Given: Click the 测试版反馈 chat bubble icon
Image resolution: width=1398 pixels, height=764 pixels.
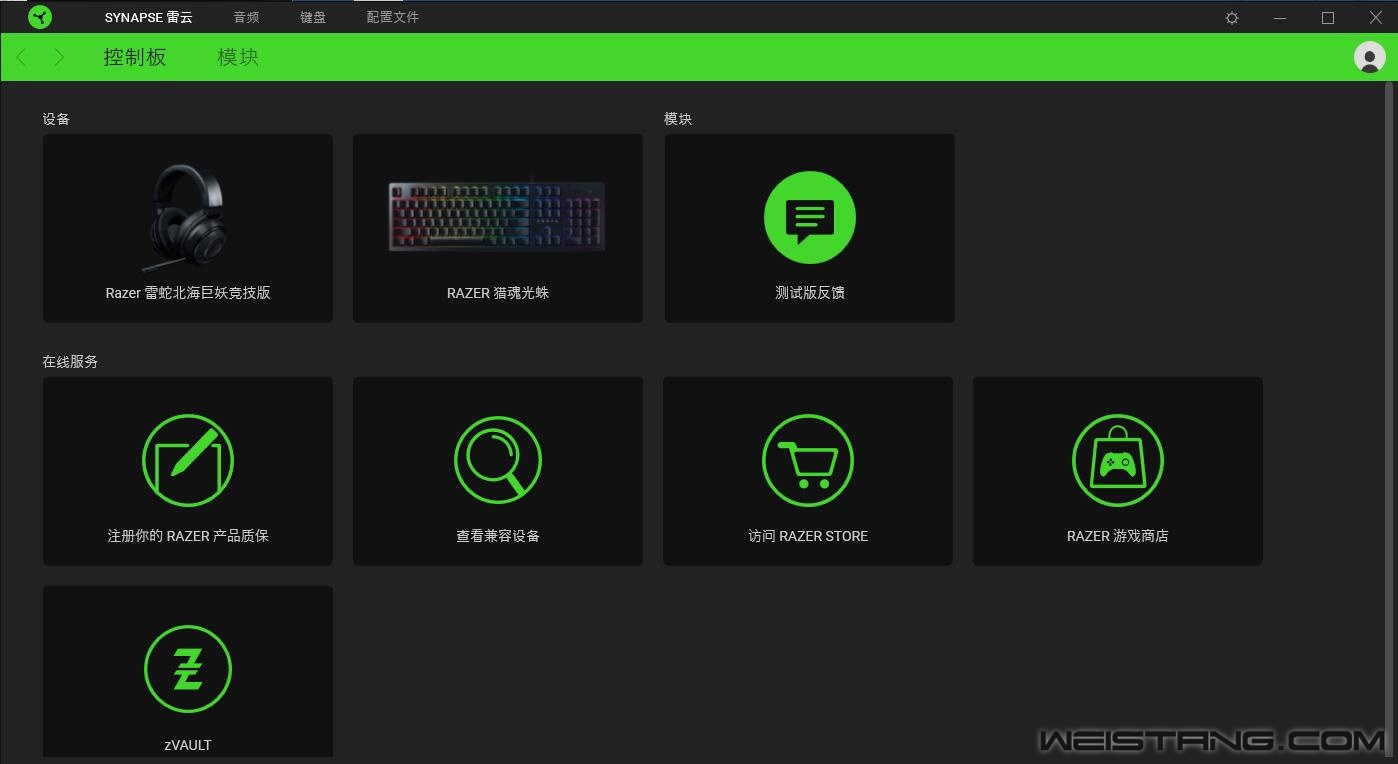Looking at the screenshot, I should (810, 218).
